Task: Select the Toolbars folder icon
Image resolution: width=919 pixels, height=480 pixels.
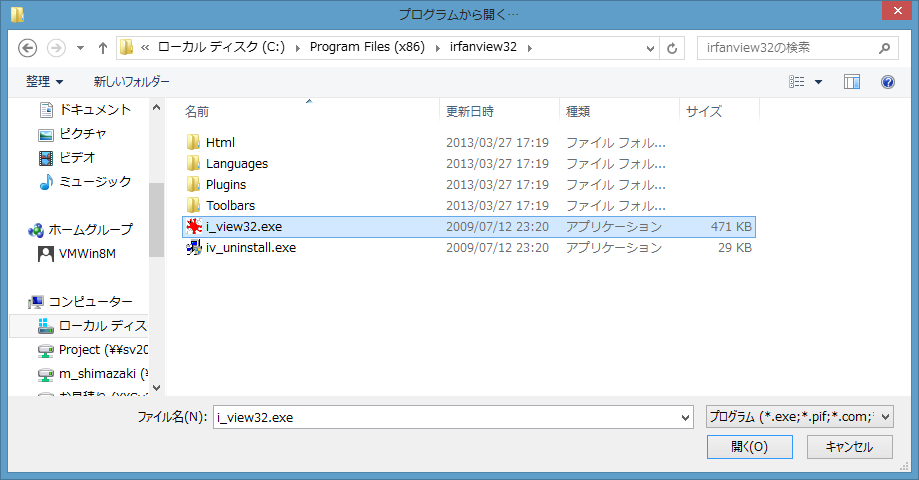Action: 193,206
